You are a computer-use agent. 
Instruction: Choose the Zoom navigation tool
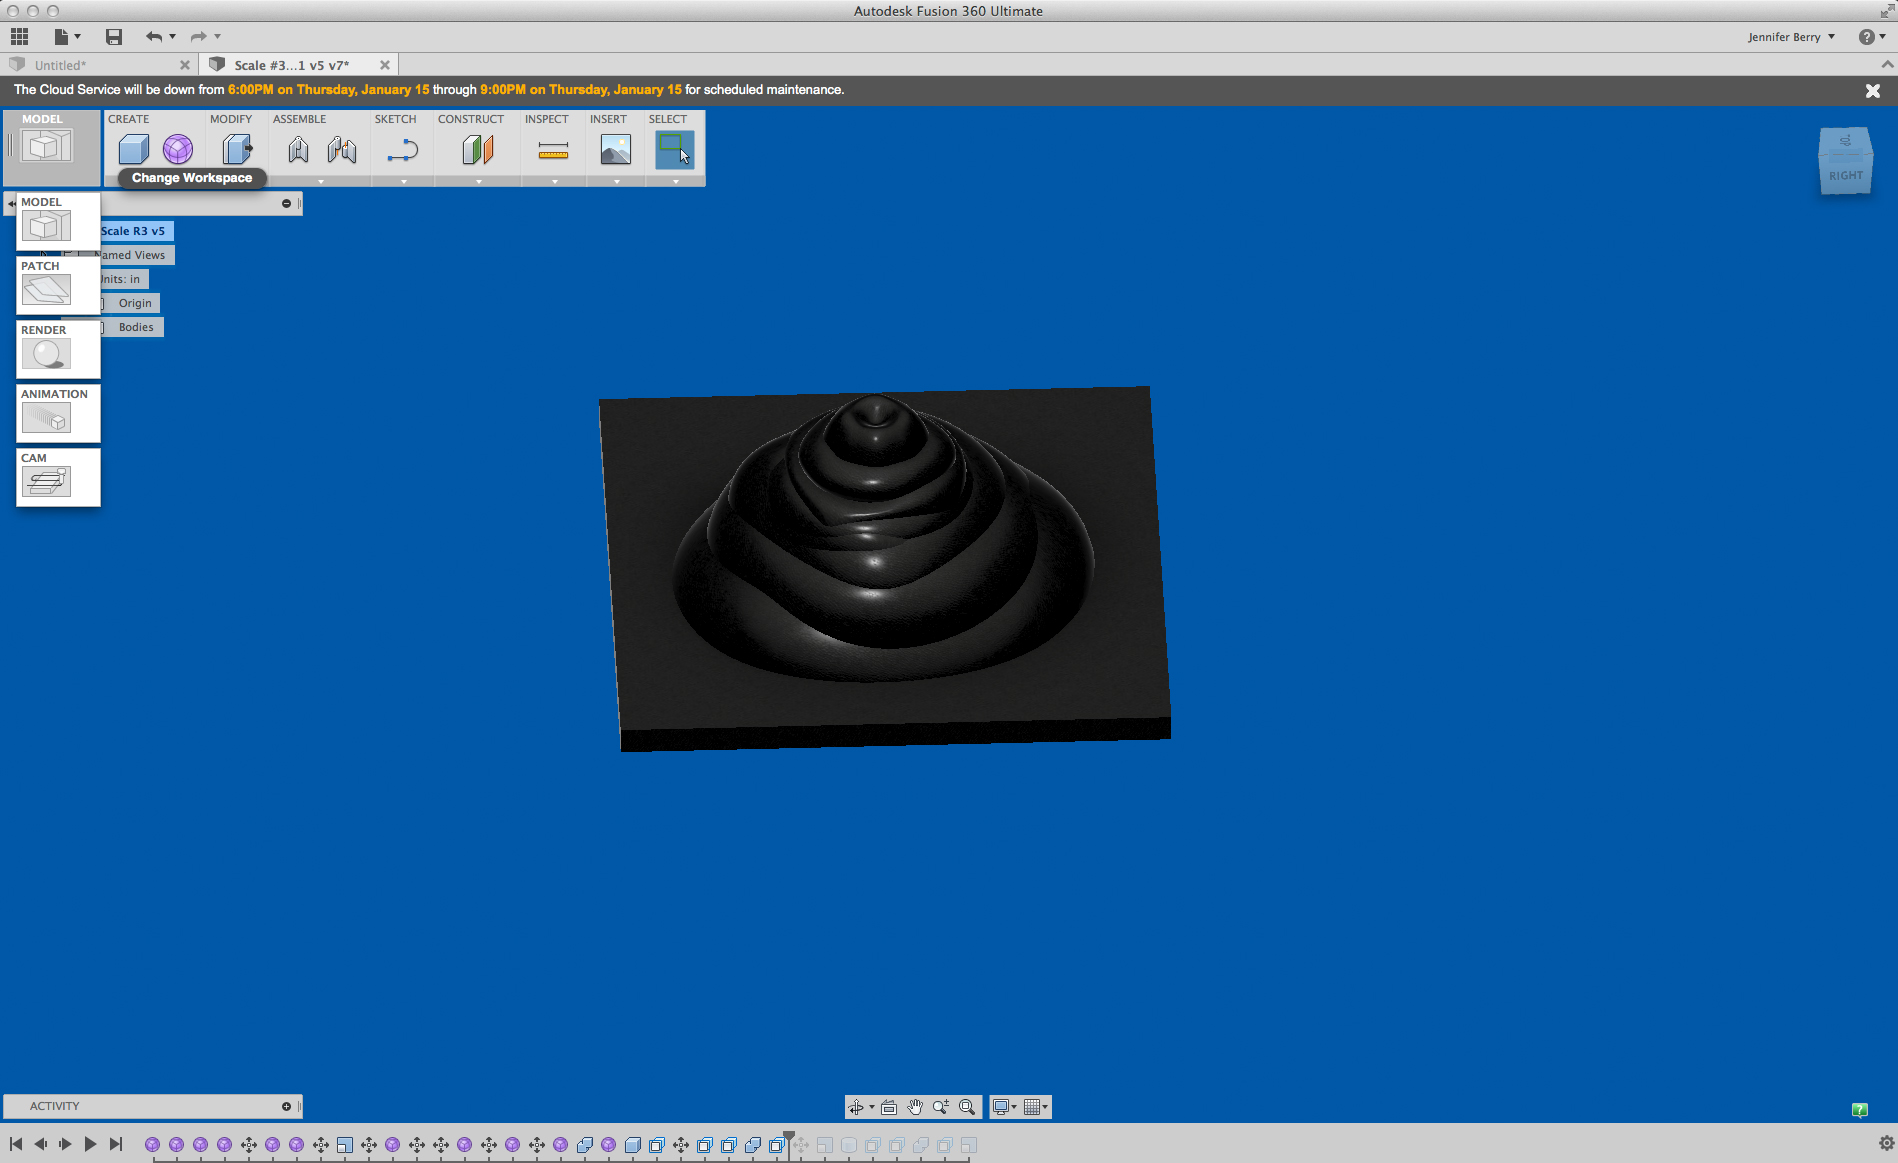(941, 1107)
